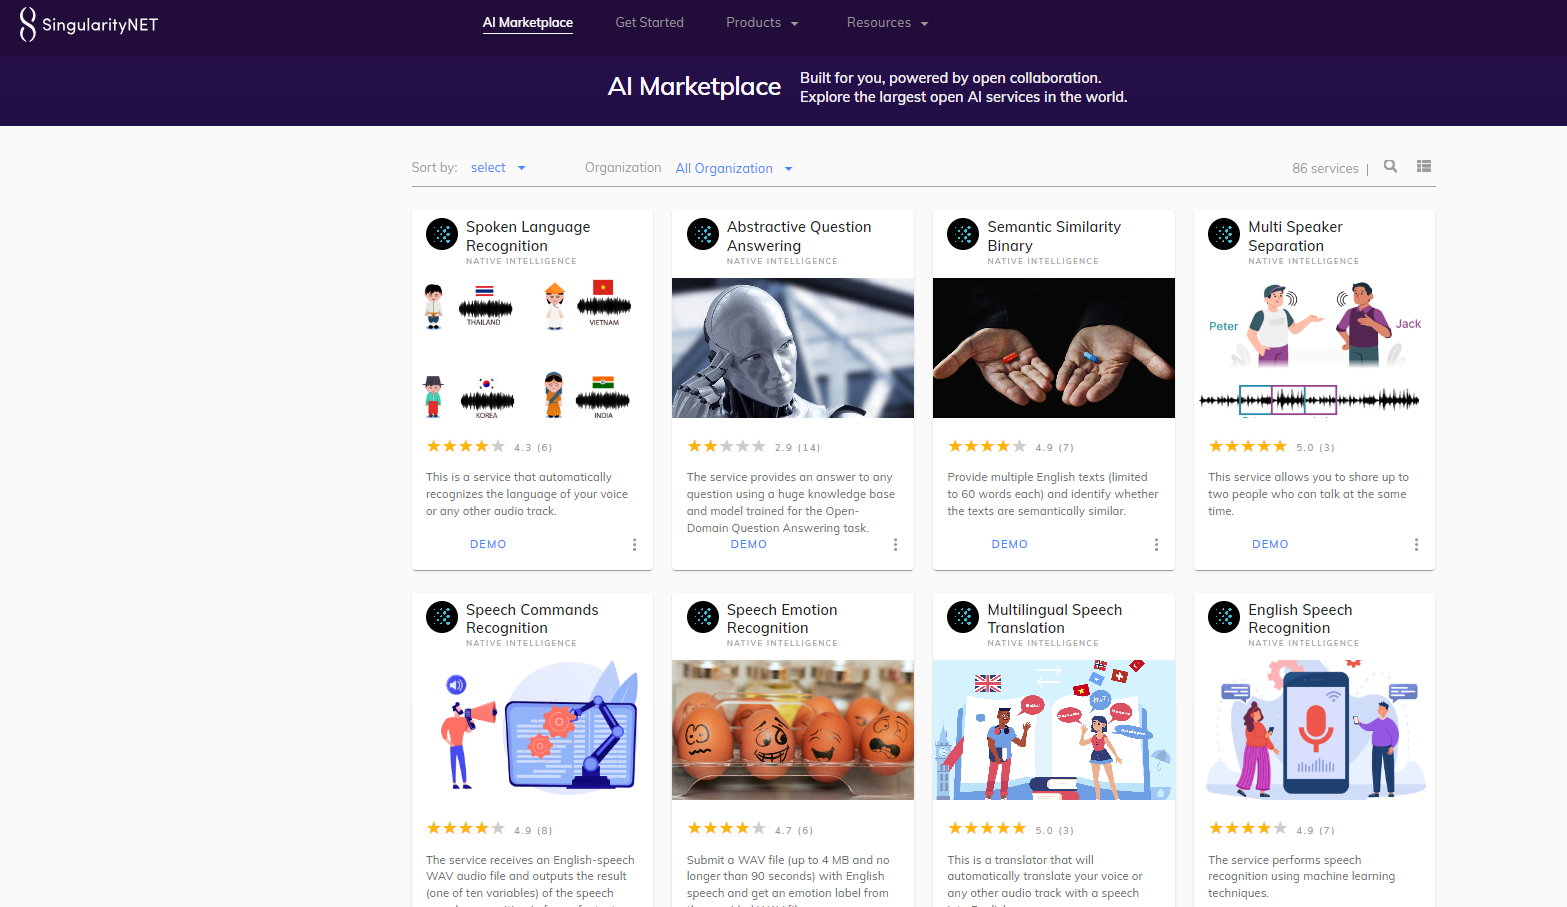Open more options for Multi Speaker Separation card
The height and width of the screenshot is (907, 1567).
(1416, 545)
